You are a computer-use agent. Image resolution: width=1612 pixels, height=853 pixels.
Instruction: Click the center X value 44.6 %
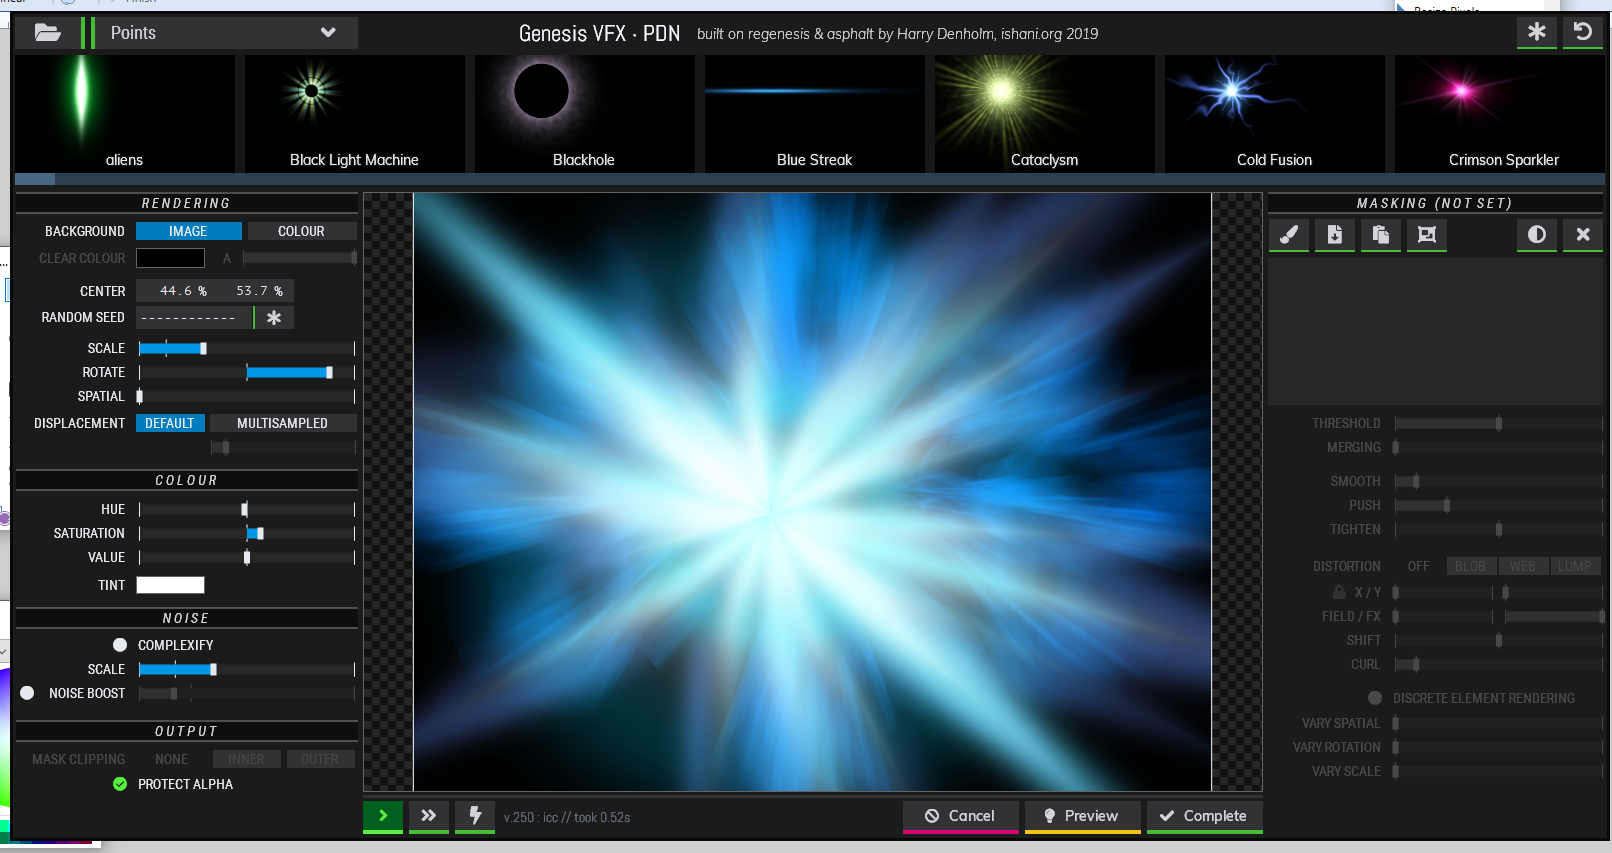click(183, 291)
